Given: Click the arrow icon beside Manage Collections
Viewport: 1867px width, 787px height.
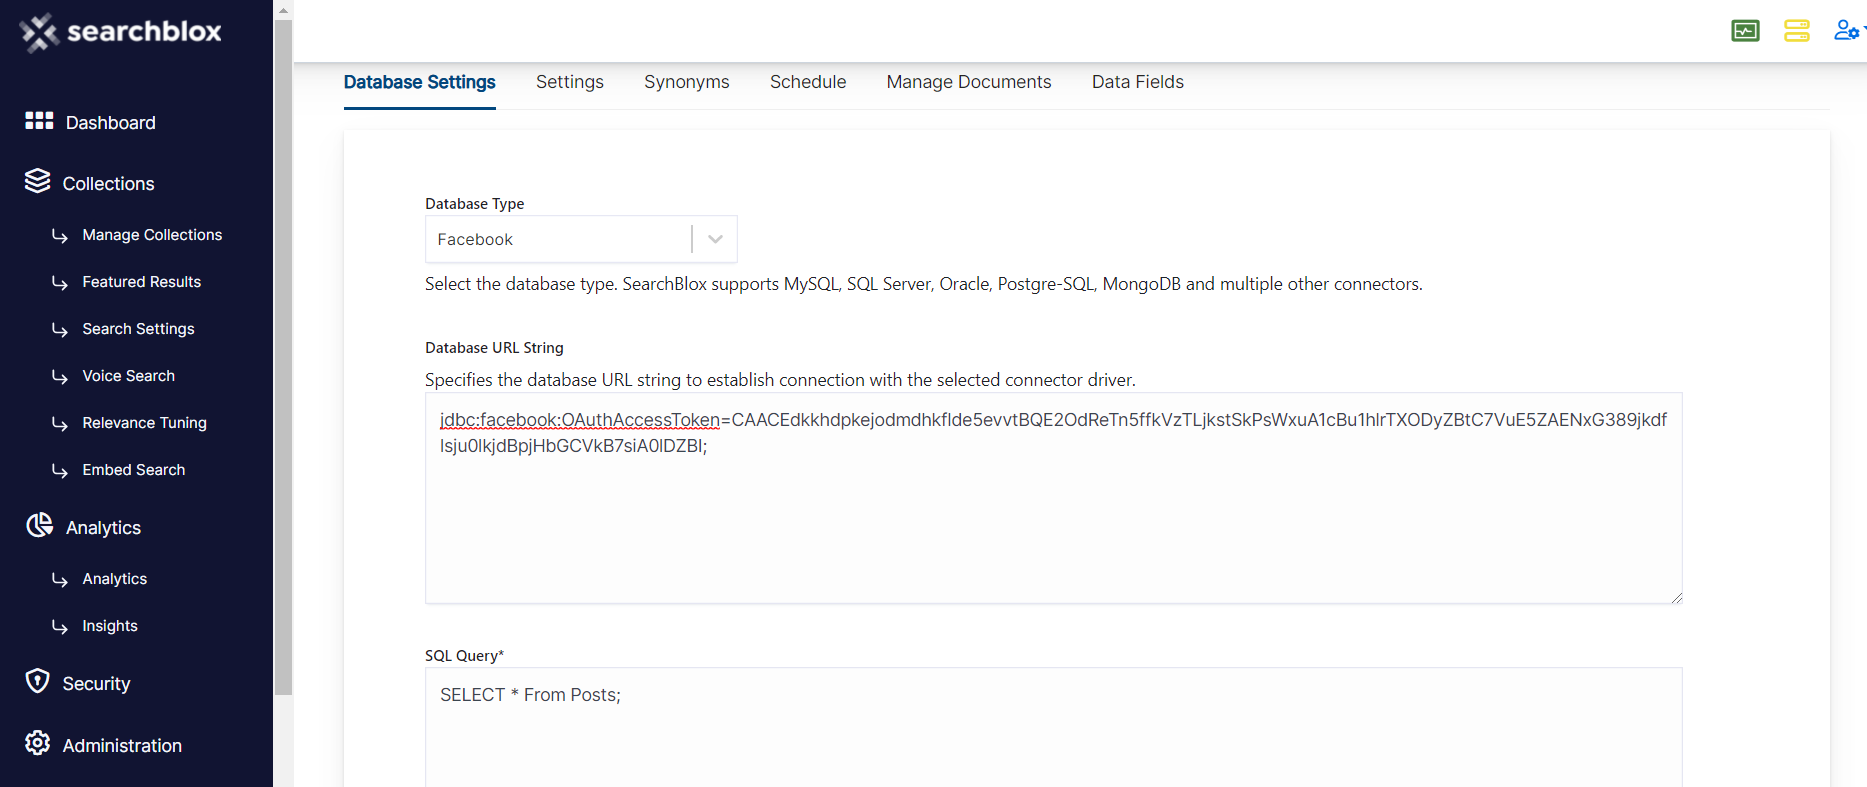Looking at the screenshot, I should click(60, 236).
